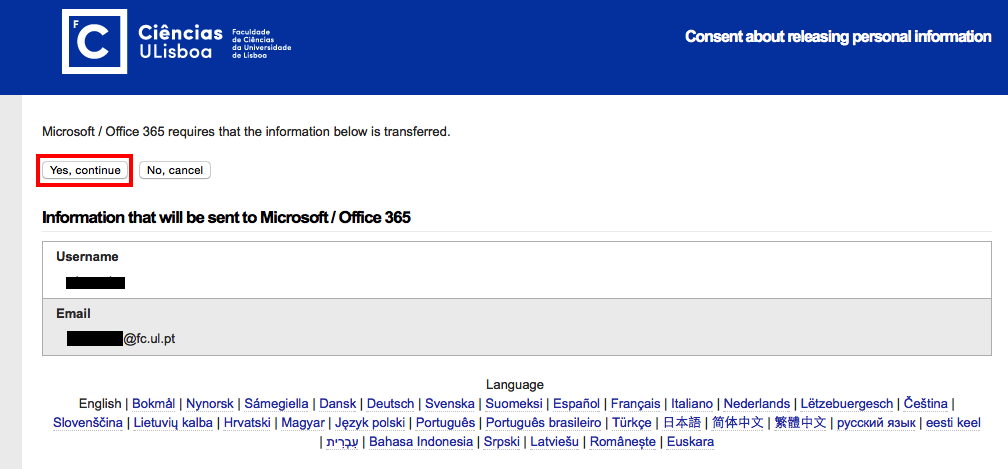
Task: Switch language to Suomeksi
Action: tap(514, 403)
